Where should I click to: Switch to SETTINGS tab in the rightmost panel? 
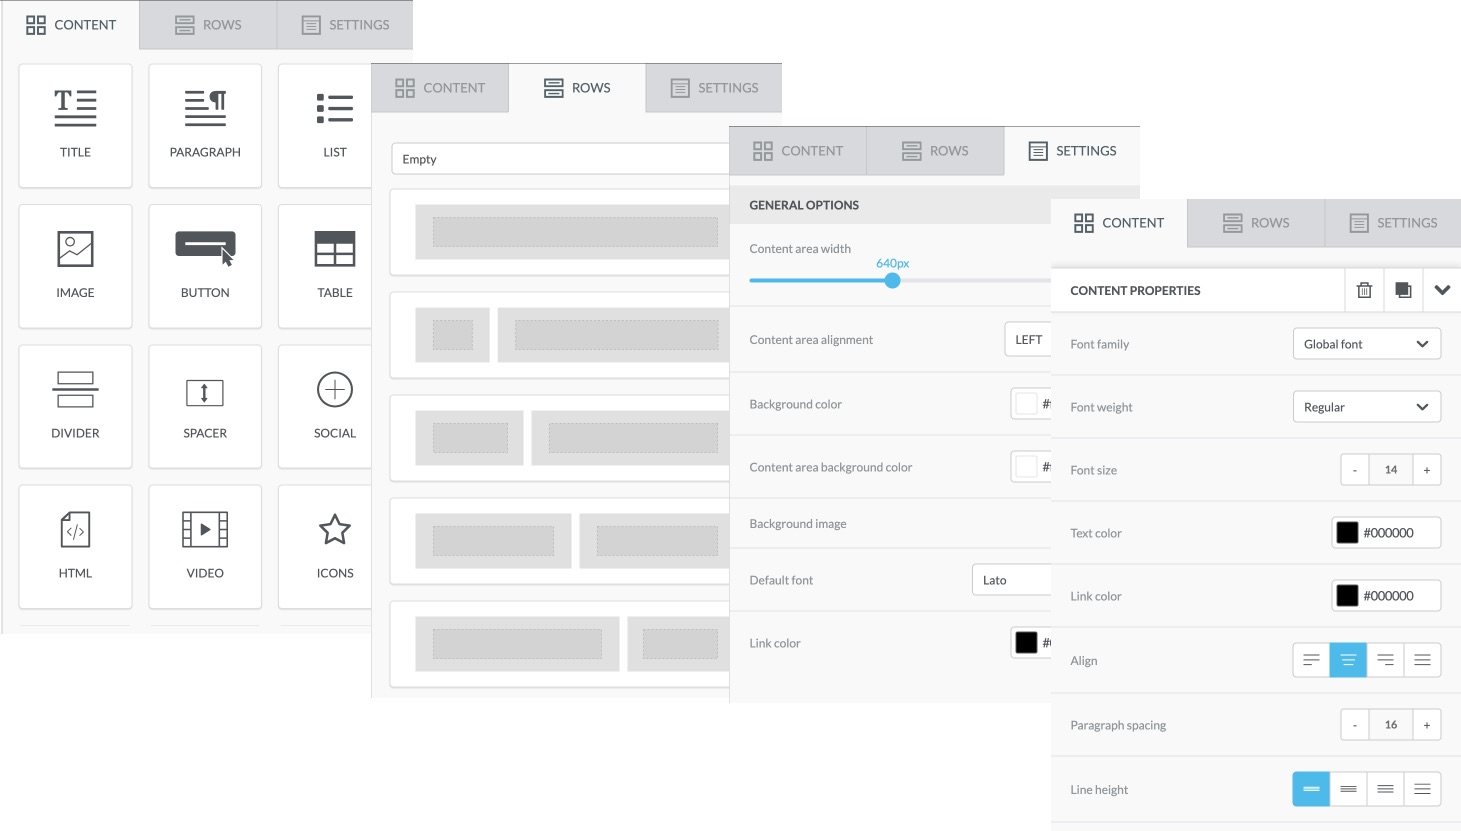pos(1393,223)
